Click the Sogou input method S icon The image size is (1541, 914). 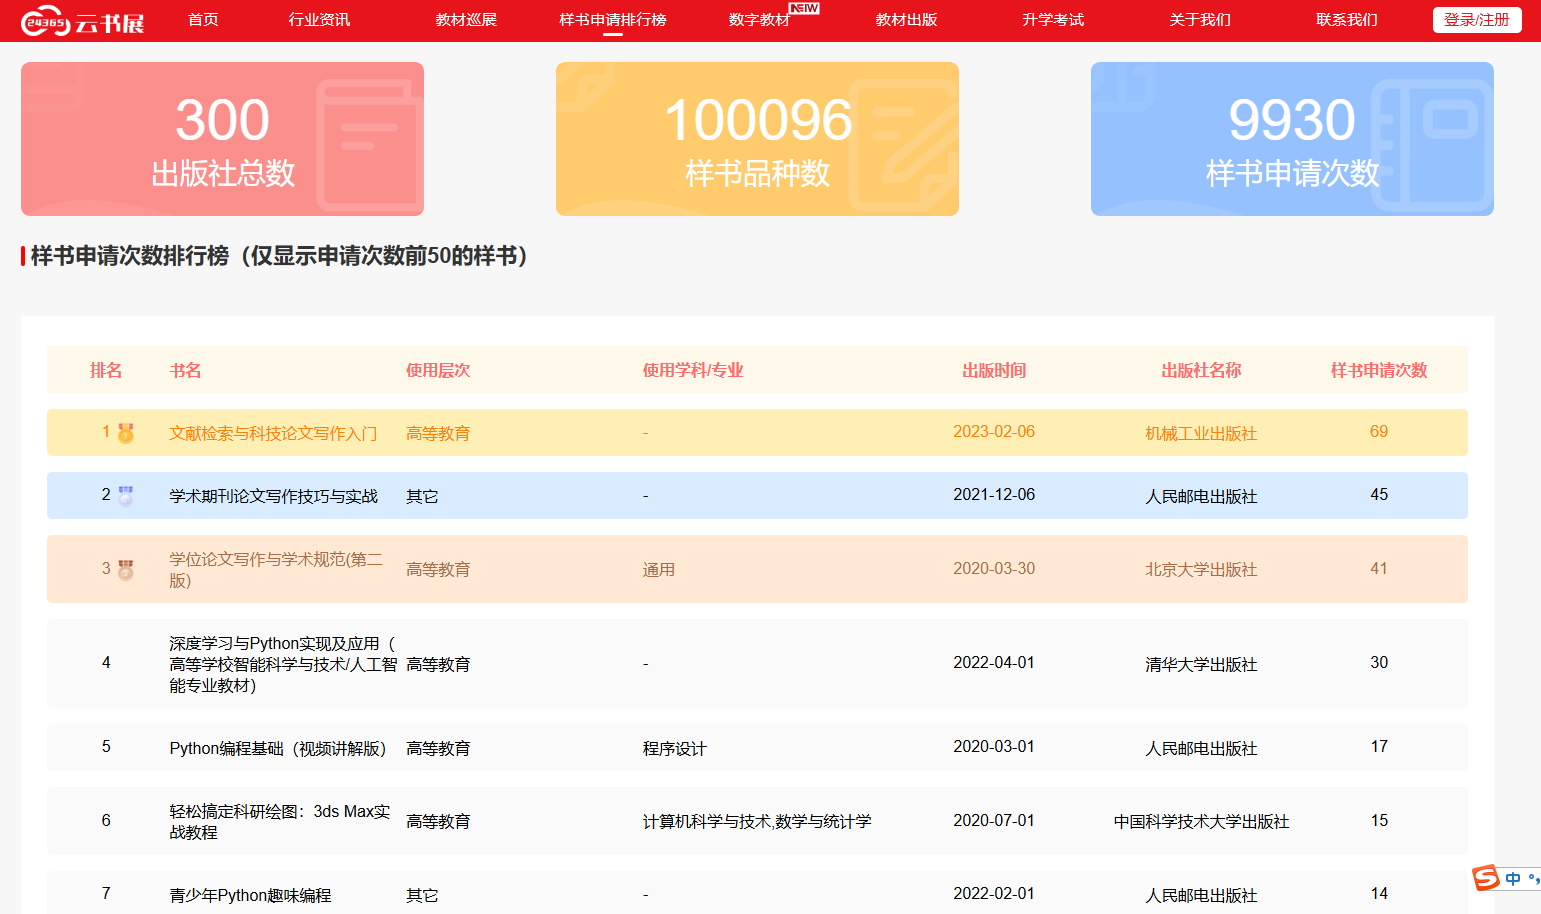click(1486, 878)
